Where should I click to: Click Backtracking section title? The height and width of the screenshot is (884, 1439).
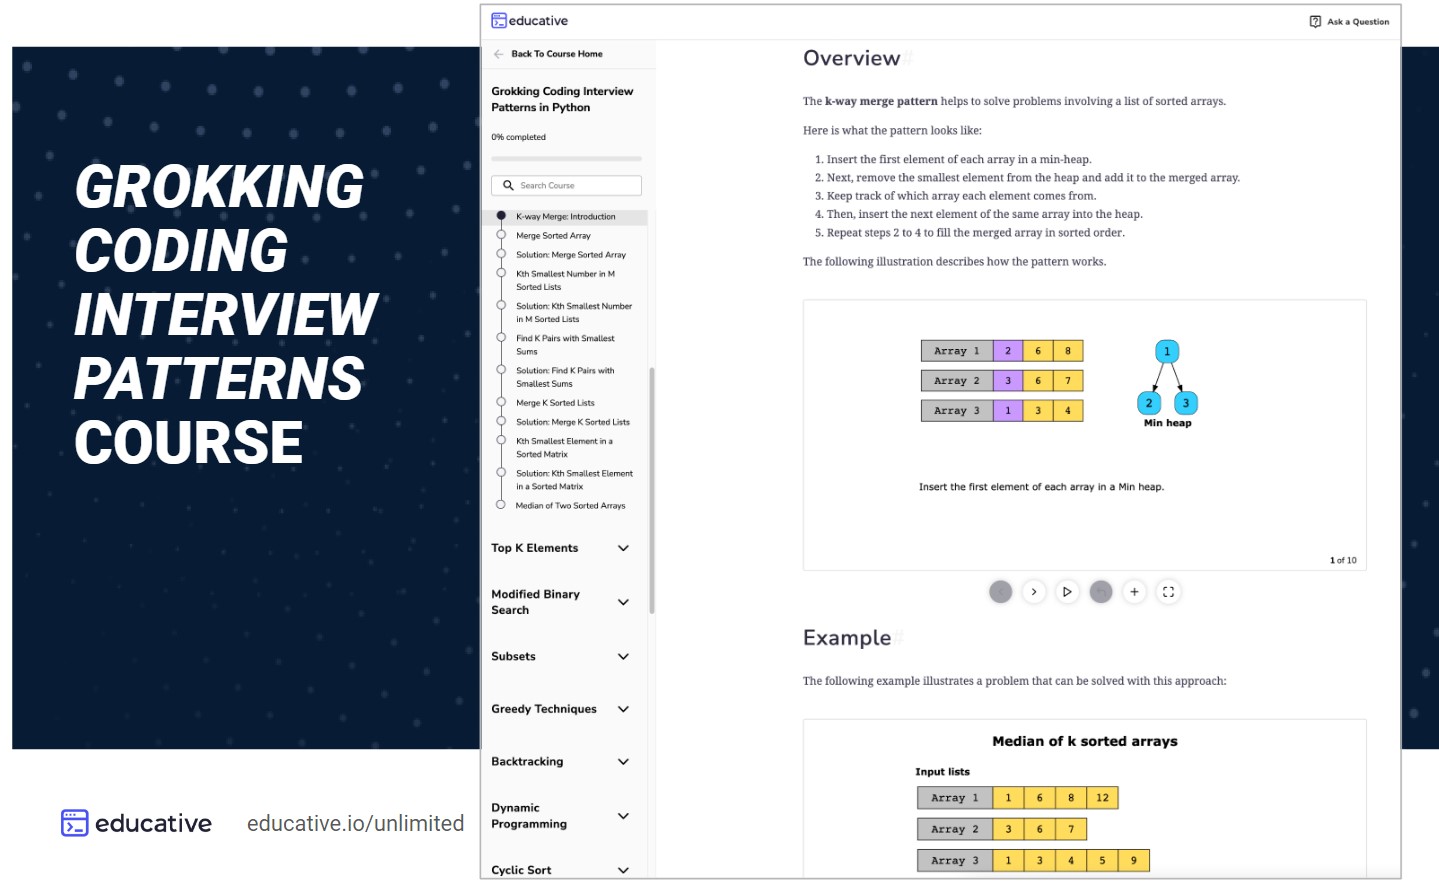click(x=527, y=762)
